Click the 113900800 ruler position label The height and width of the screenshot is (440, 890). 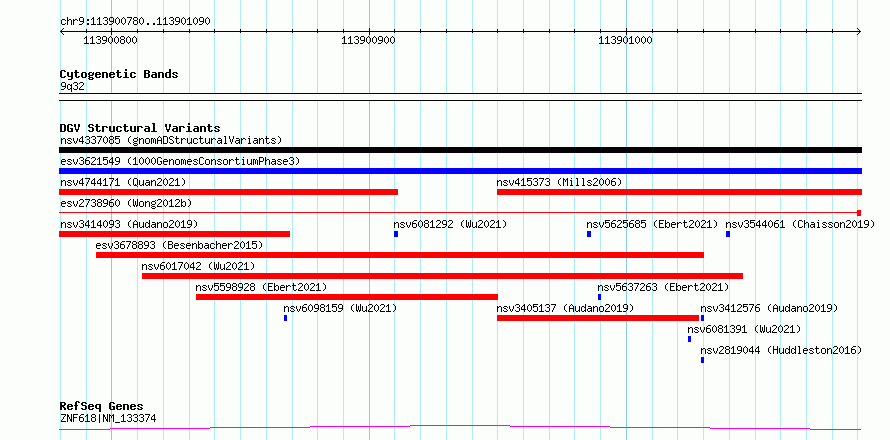110,41
